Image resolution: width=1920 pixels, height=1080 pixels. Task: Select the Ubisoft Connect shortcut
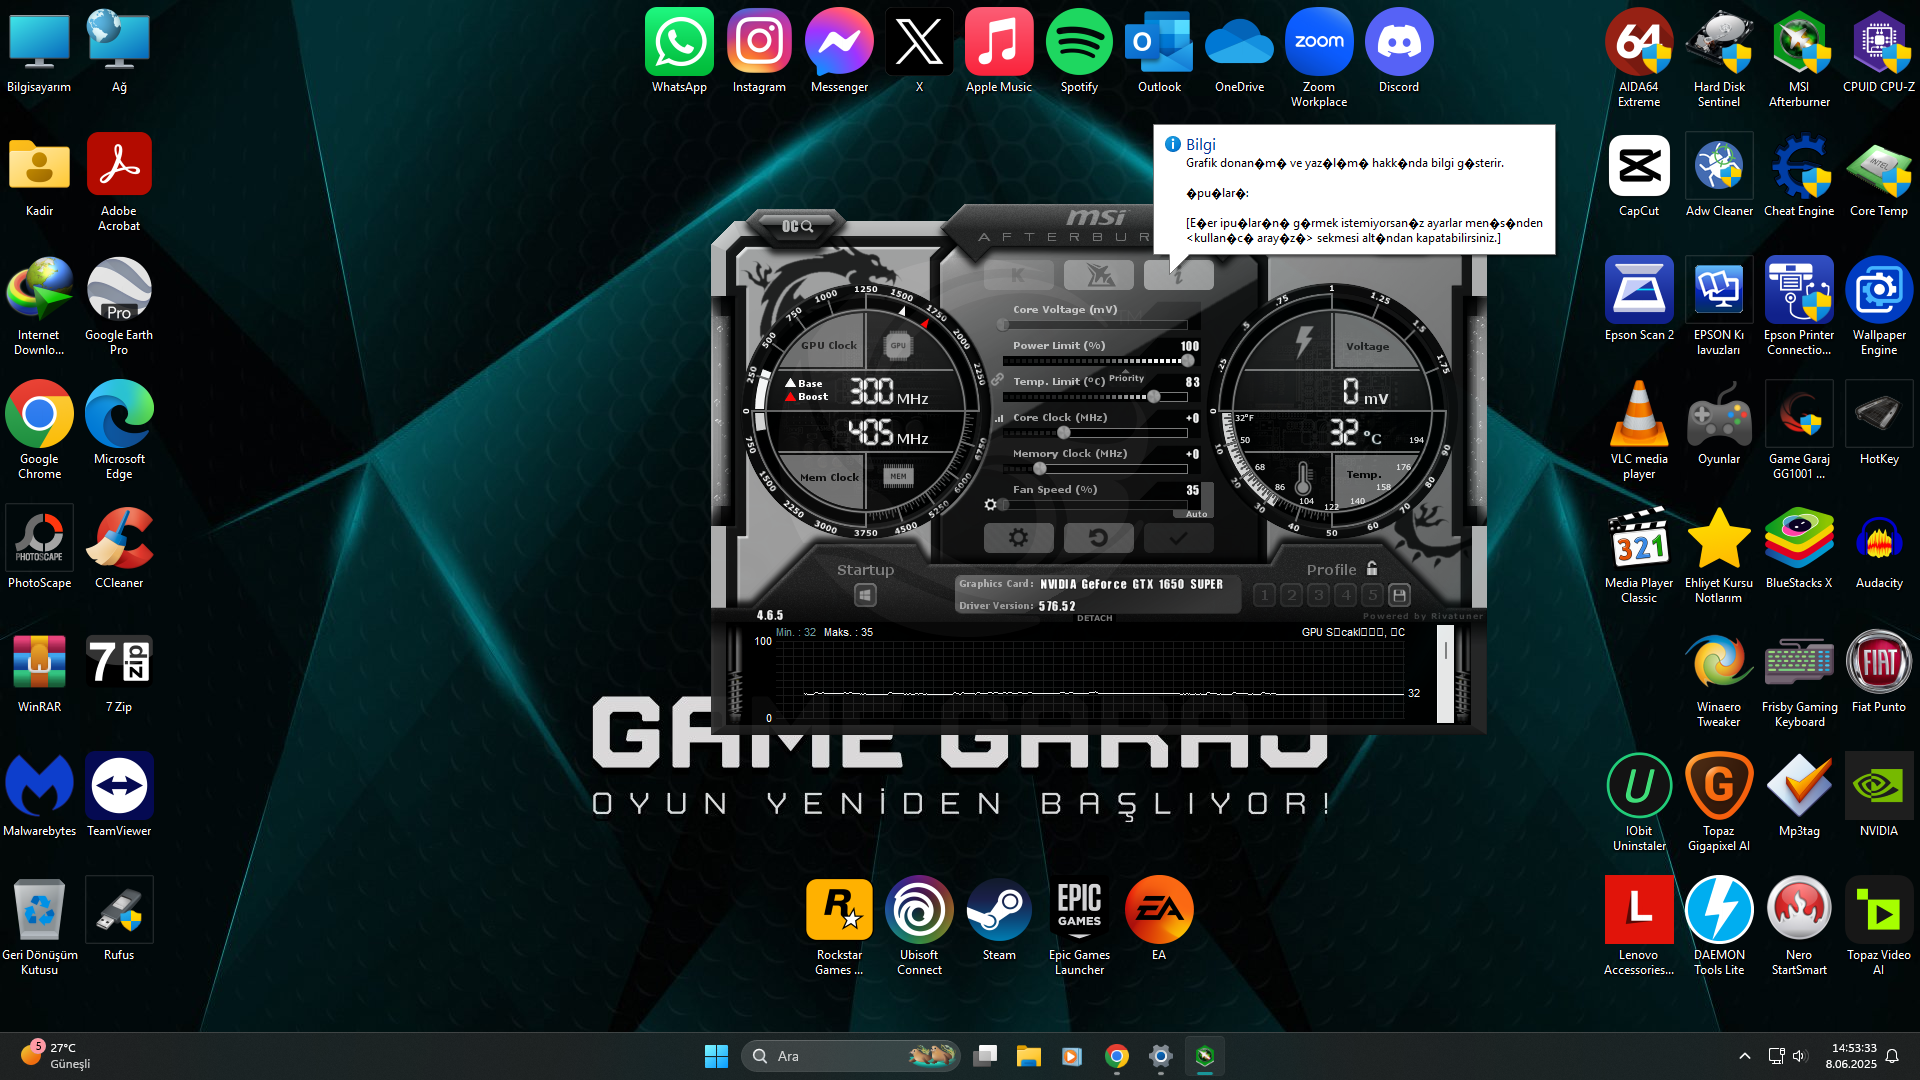[919, 926]
